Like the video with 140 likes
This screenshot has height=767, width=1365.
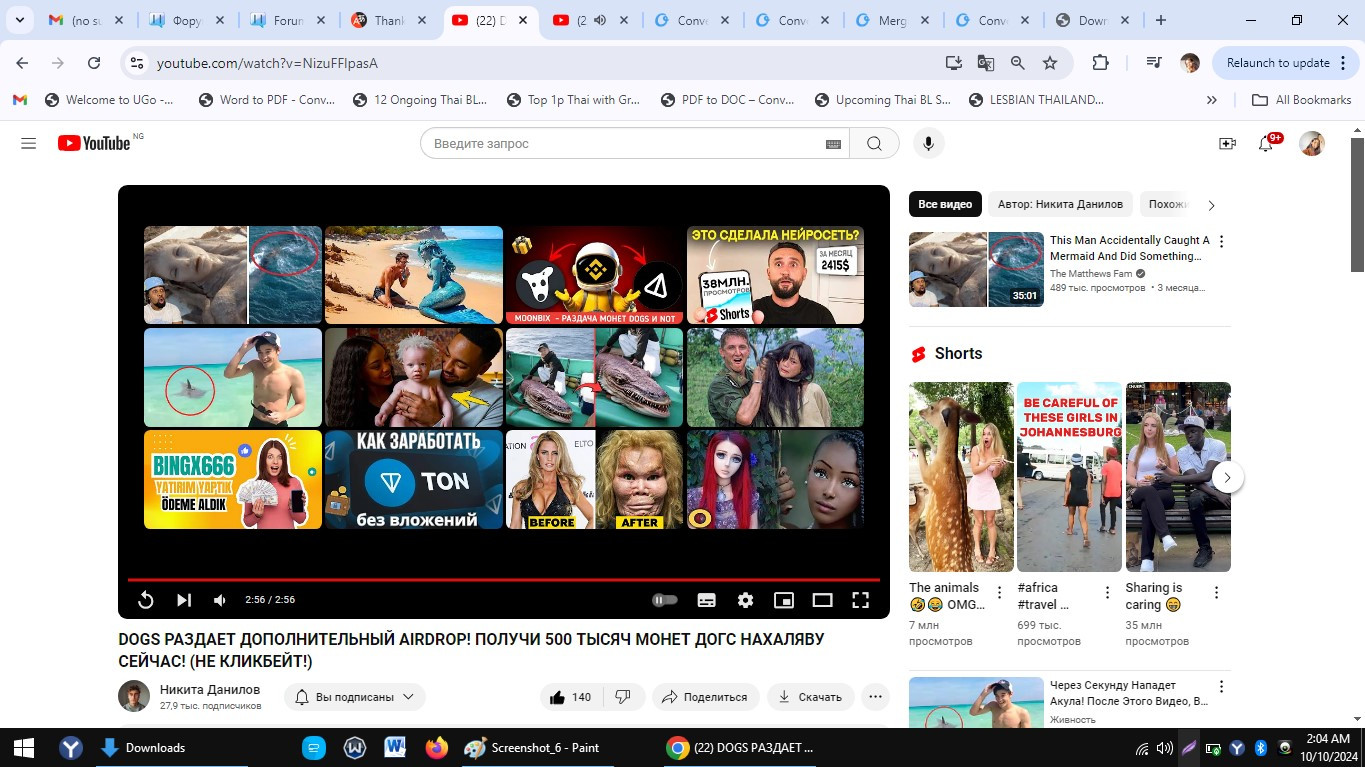(x=569, y=697)
